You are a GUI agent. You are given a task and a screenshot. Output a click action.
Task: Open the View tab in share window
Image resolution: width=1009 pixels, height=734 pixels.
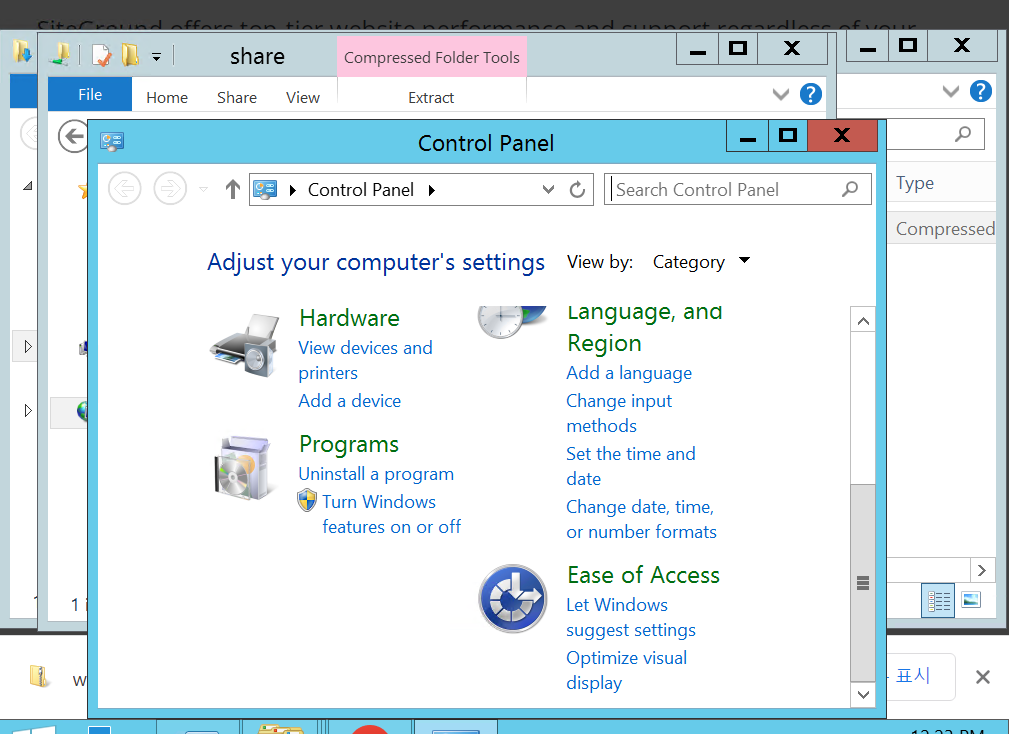click(x=302, y=97)
